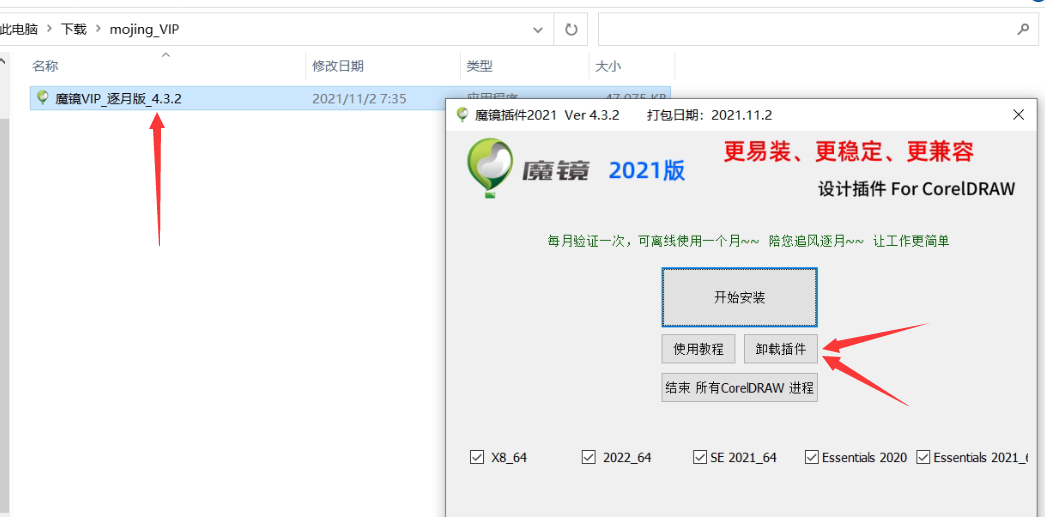This screenshot has width=1045, height=517.
Task: Click the 卸载插件 uninstall button
Action: (x=780, y=349)
